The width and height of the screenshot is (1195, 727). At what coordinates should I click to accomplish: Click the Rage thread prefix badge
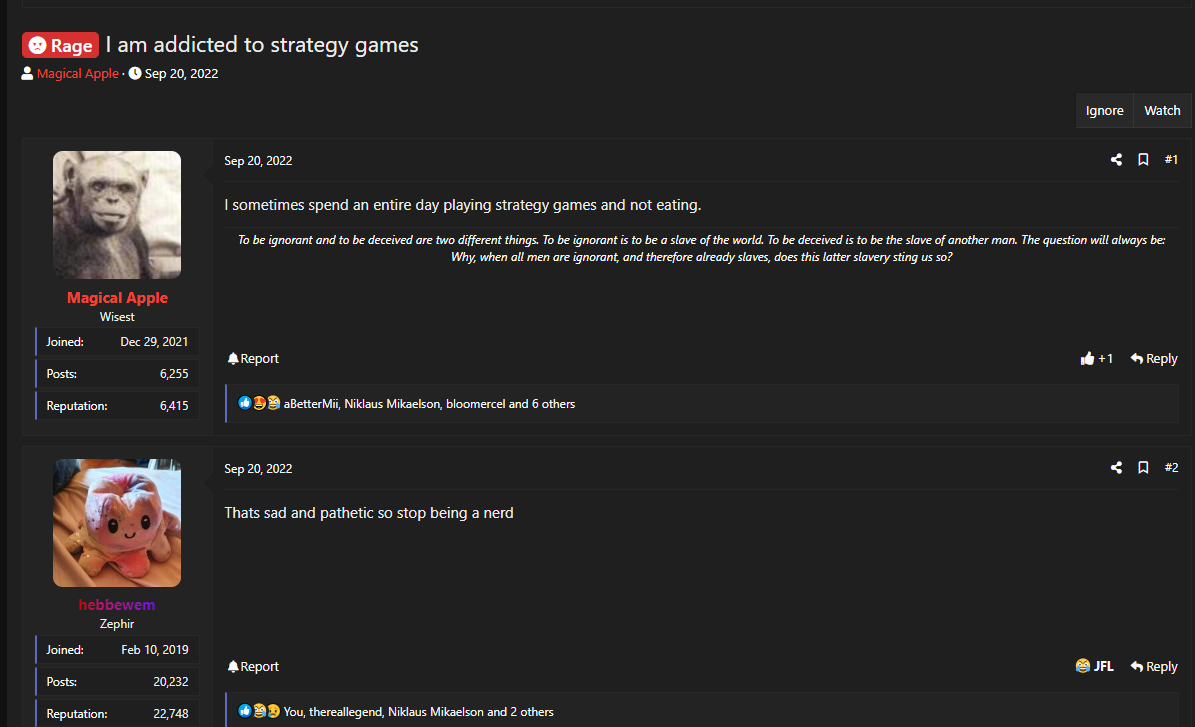[x=60, y=46]
